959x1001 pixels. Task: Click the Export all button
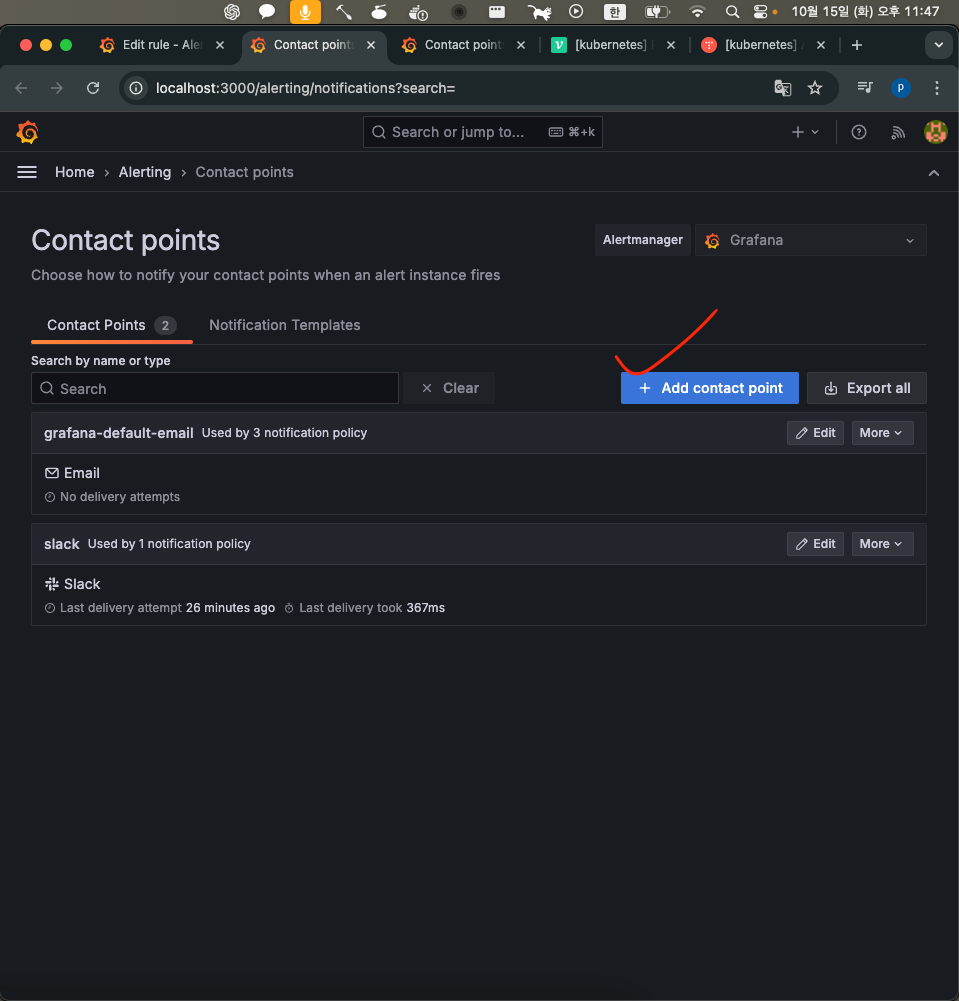tap(866, 388)
